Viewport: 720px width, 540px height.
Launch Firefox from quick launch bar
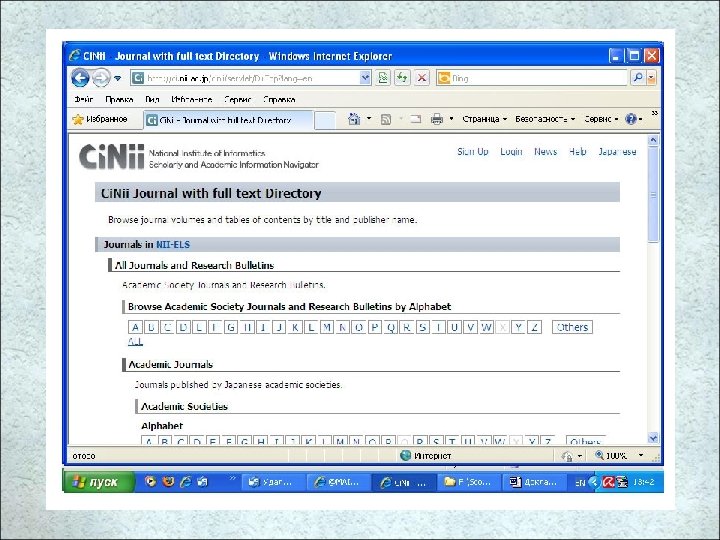[169, 482]
